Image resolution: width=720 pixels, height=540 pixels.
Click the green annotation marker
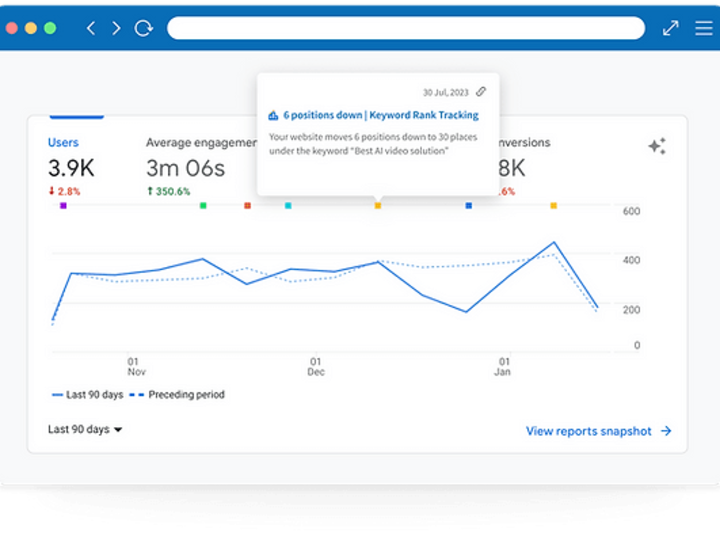click(203, 206)
